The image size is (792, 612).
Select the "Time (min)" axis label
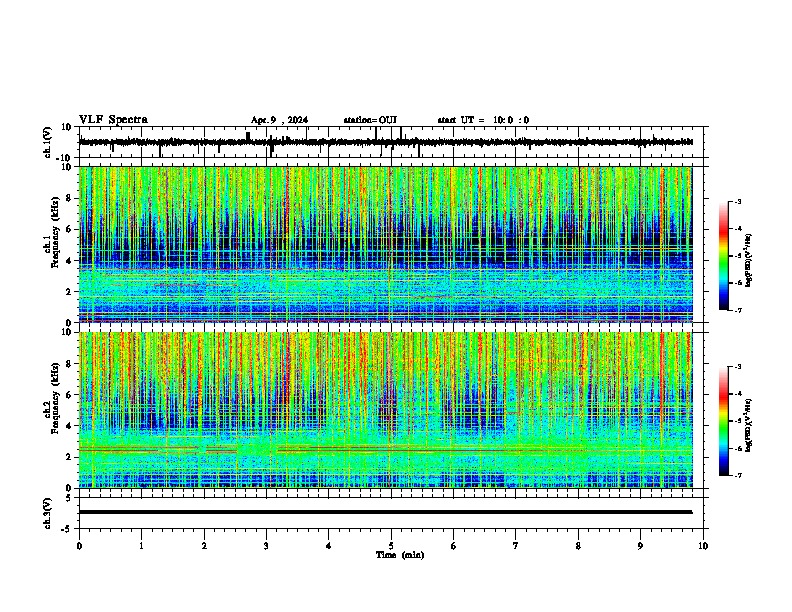[400, 555]
